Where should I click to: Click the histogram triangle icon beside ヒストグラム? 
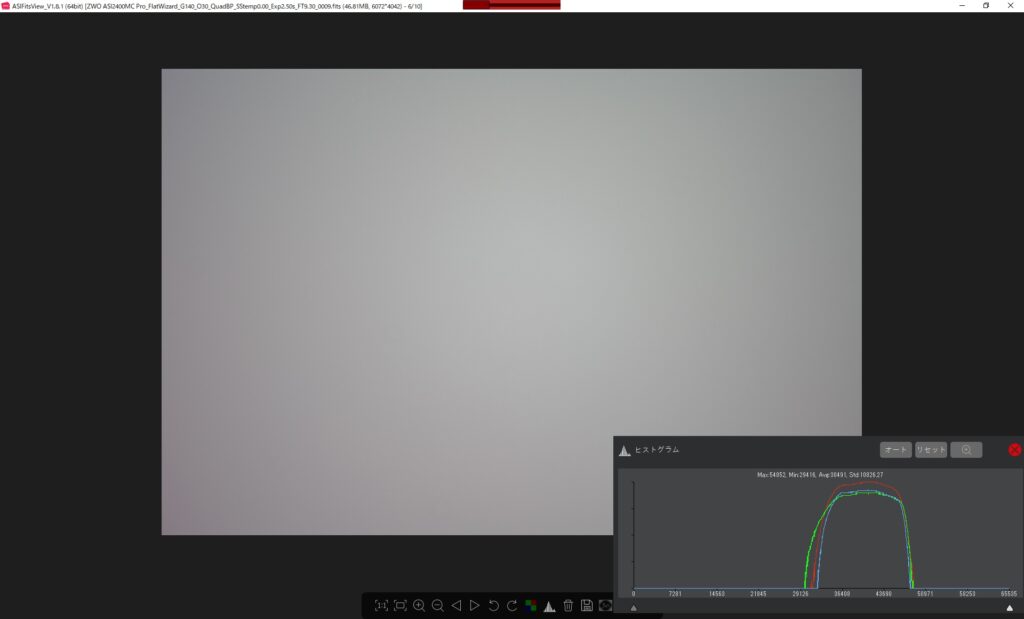(624, 451)
